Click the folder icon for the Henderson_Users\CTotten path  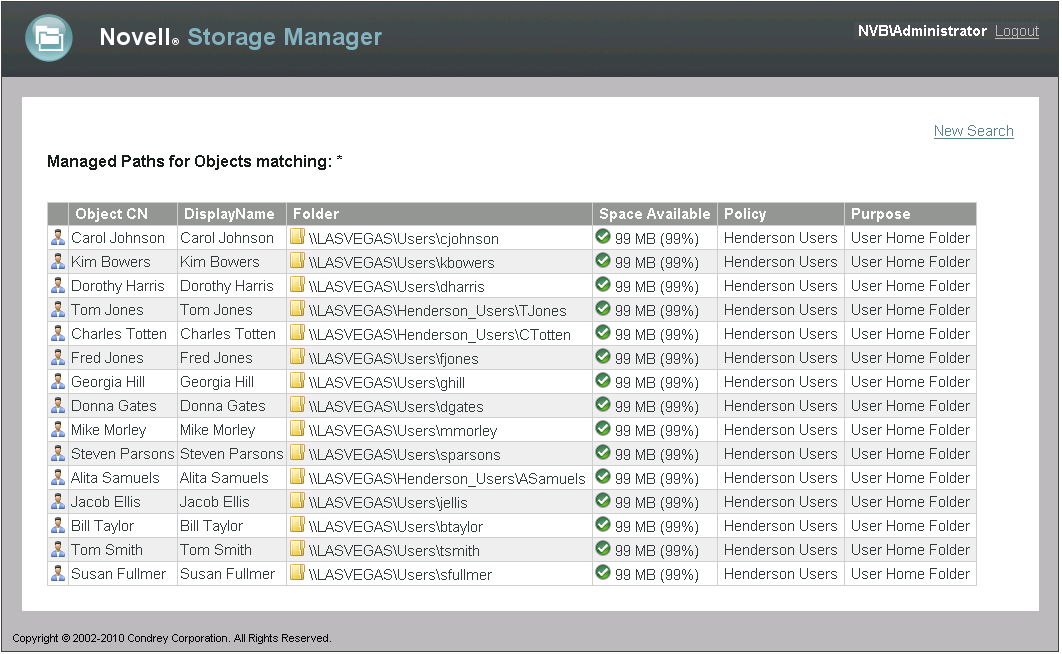pyautogui.click(x=297, y=333)
